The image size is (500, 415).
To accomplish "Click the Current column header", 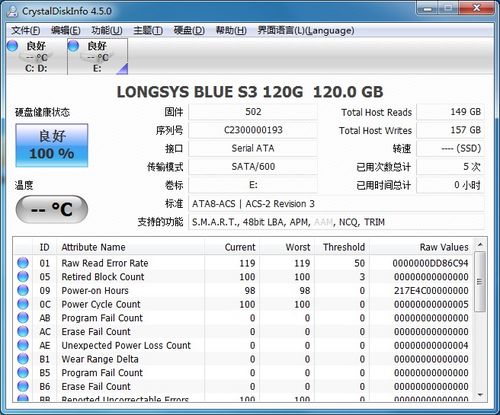I will (232, 247).
